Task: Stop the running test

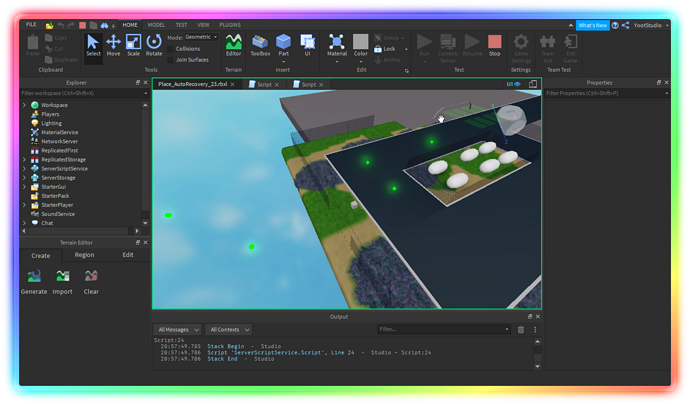Action: point(495,45)
